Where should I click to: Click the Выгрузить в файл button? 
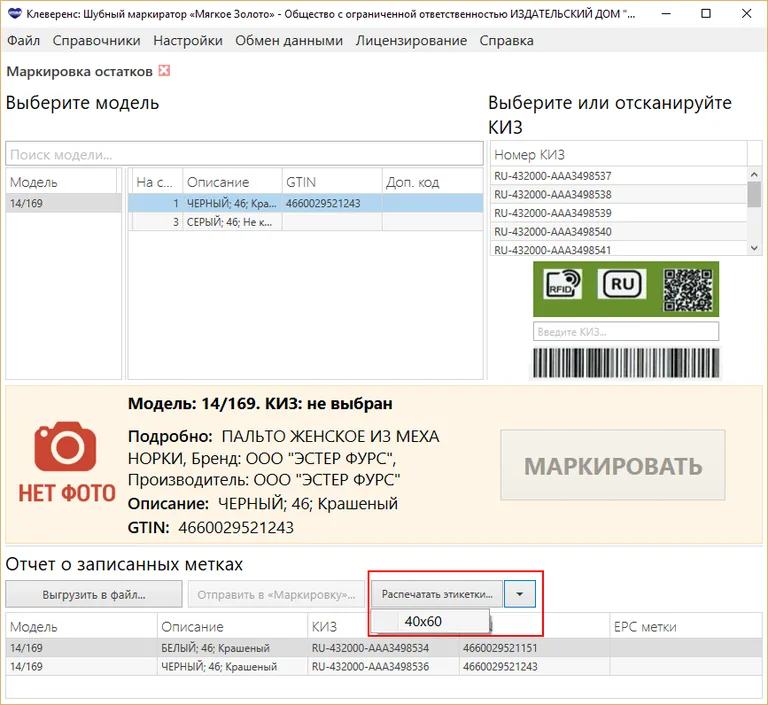tap(94, 594)
